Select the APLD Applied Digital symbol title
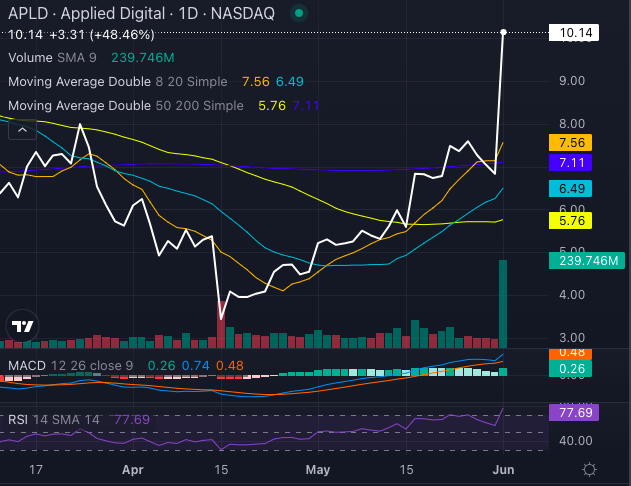Viewport: 631px width, 486px height. coord(141,14)
